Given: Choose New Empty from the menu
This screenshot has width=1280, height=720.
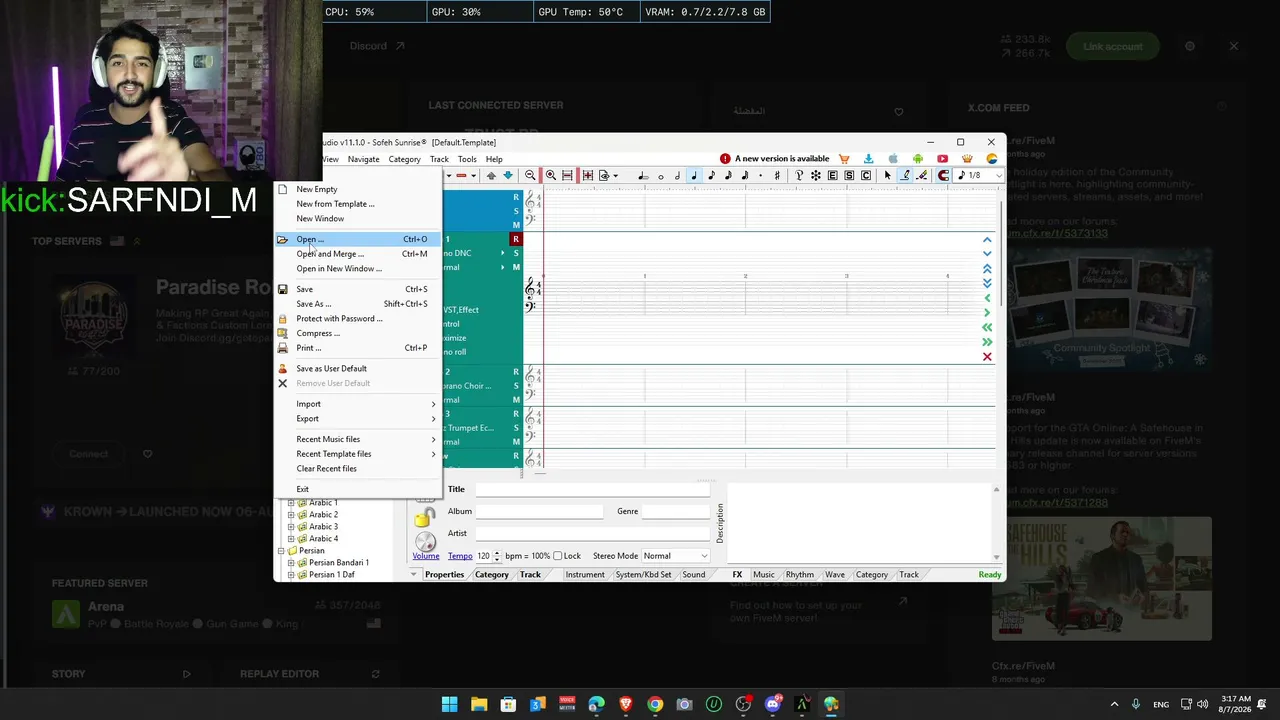Looking at the screenshot, I should (357, 189).
